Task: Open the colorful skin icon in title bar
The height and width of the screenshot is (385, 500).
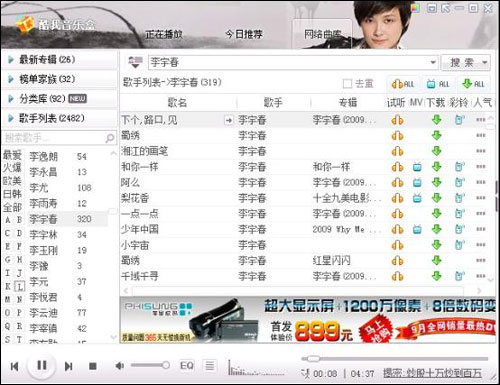Action: point(415,8)
